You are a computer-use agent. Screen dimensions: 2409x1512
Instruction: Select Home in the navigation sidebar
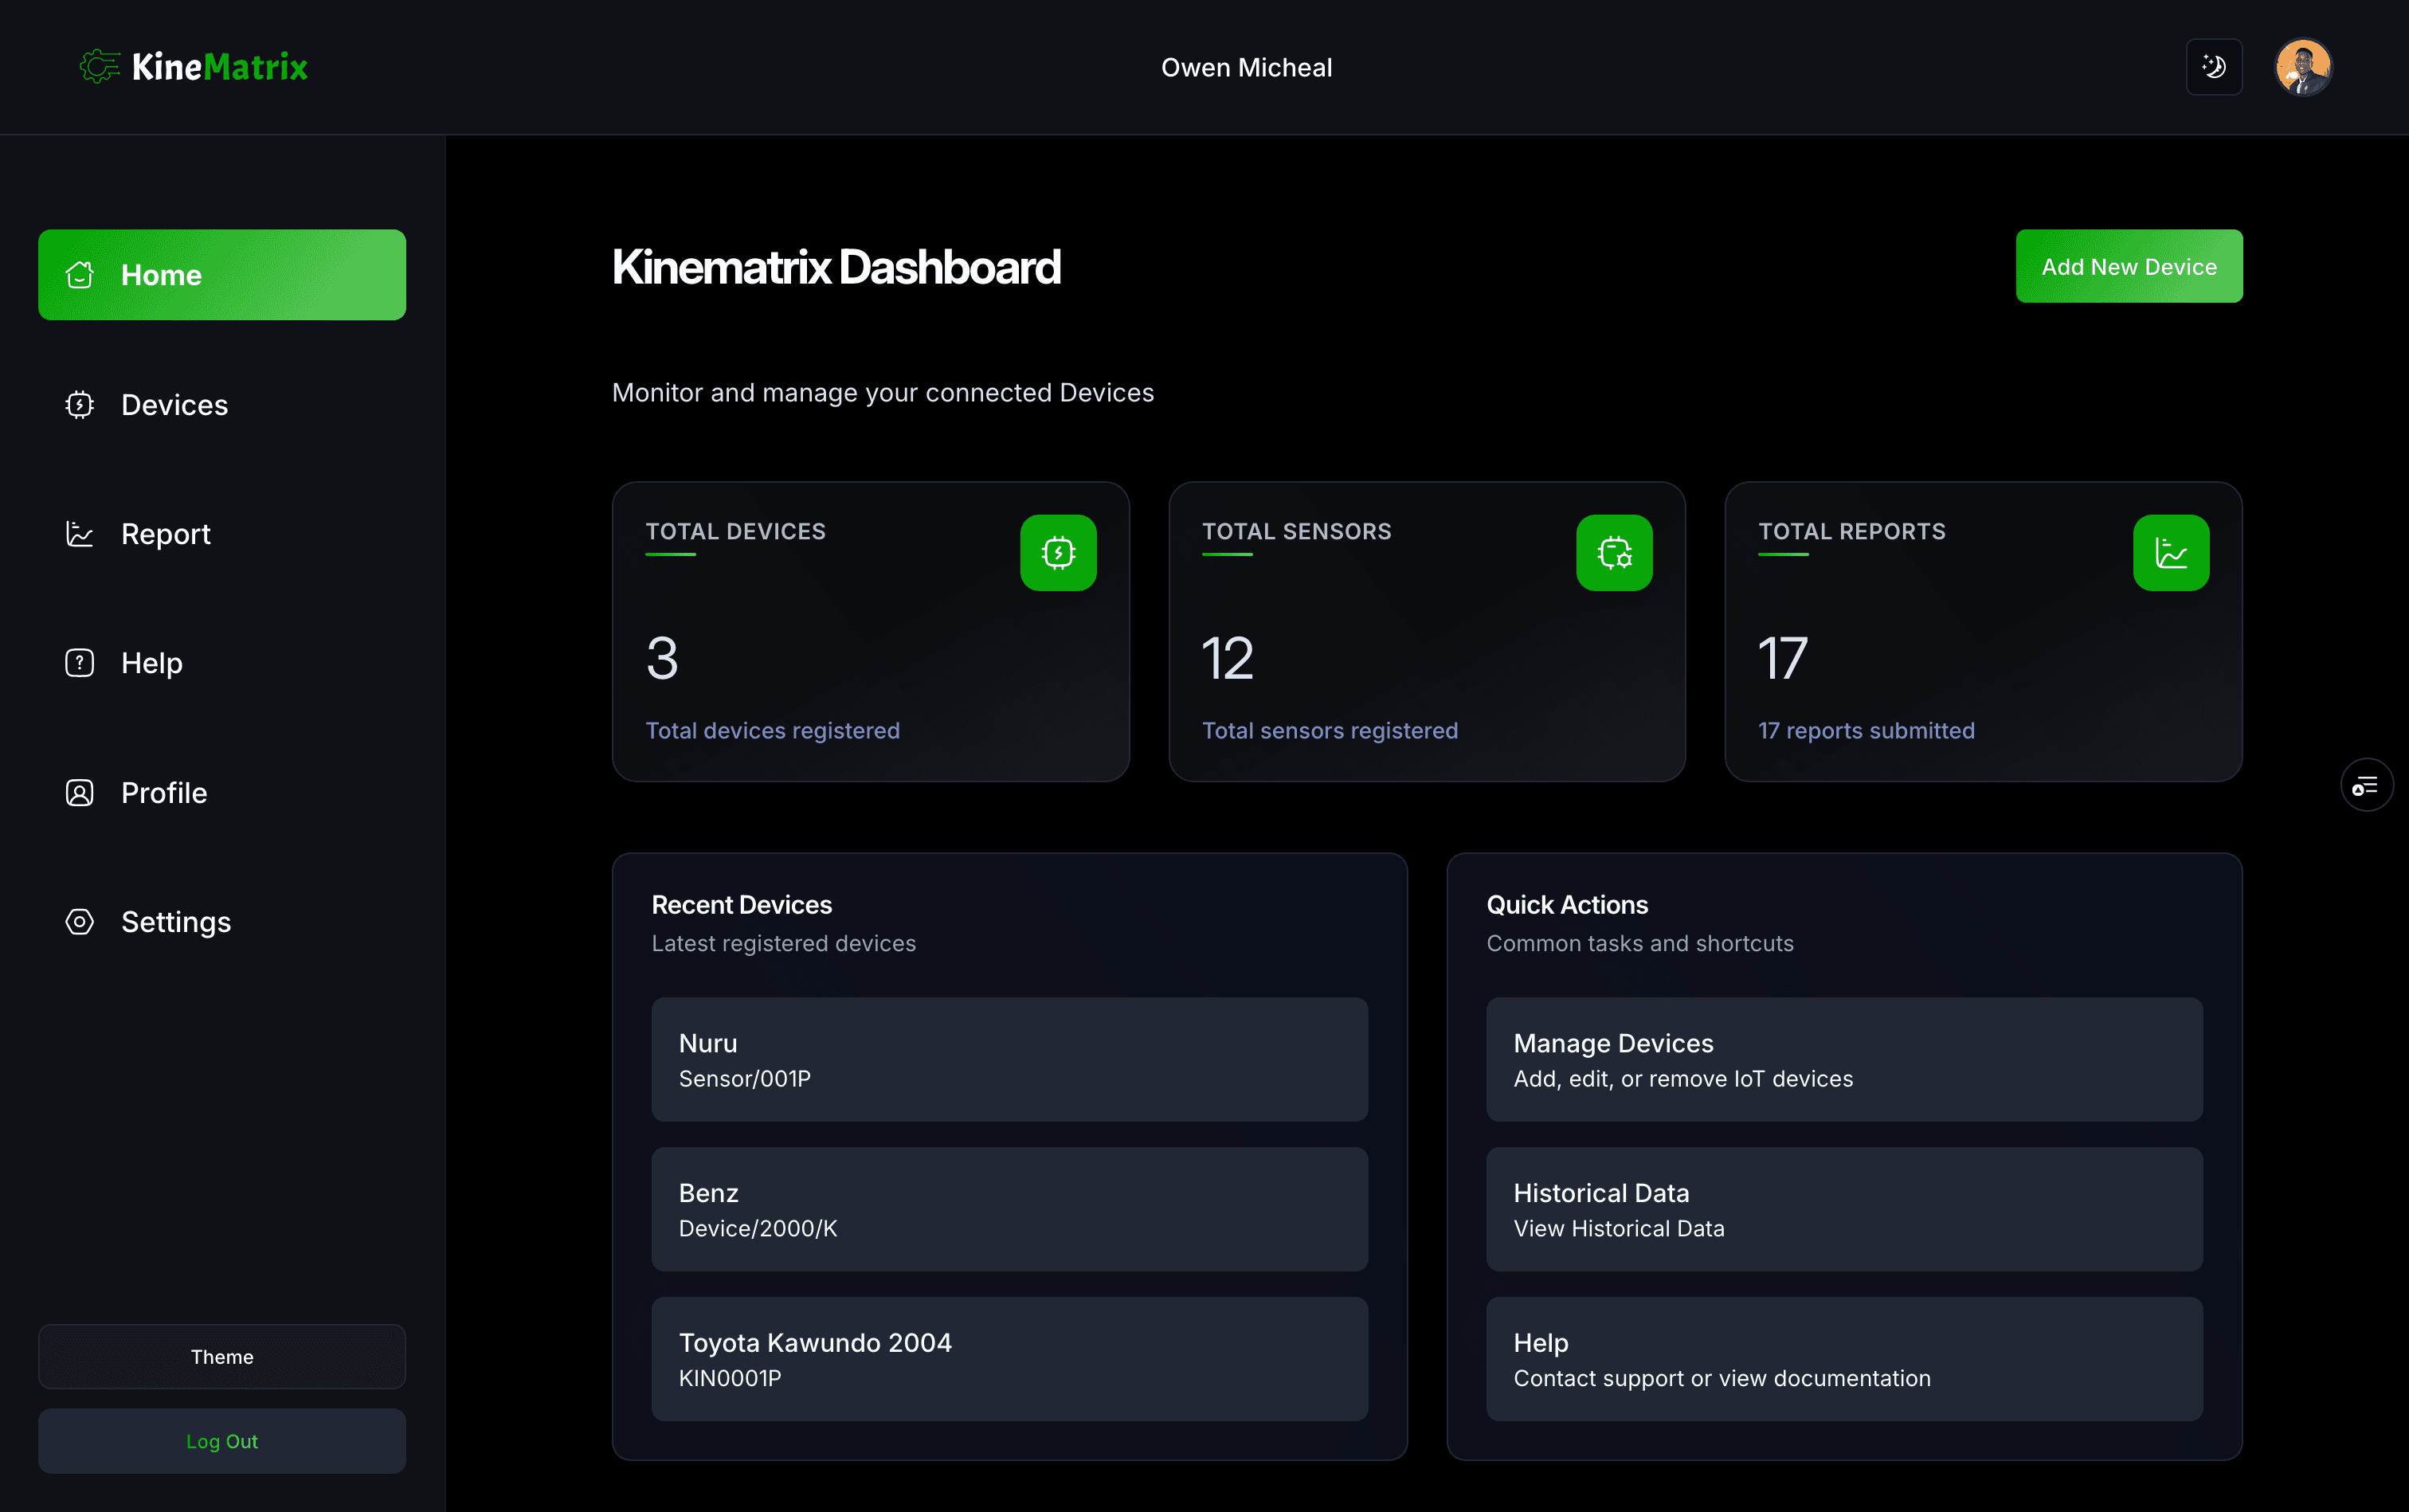point(222,274)
